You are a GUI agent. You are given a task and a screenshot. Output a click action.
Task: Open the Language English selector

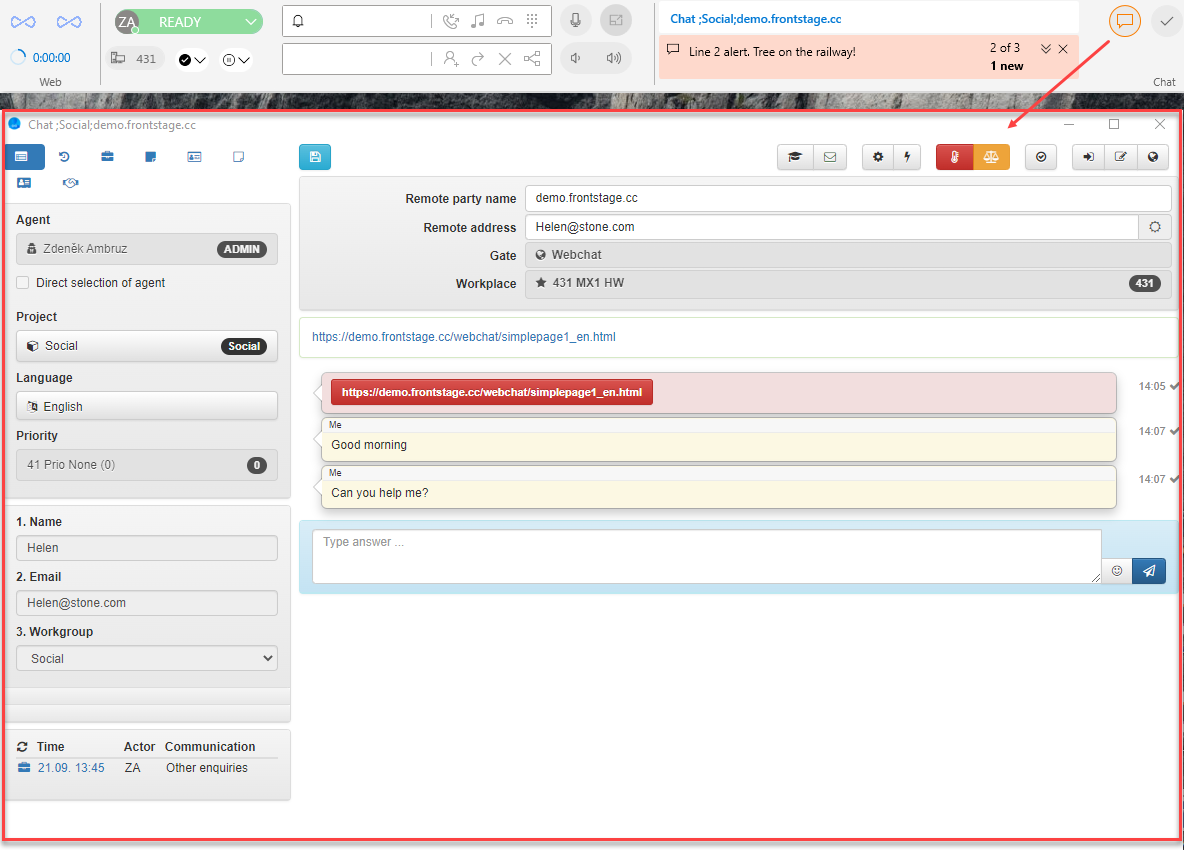pos(146,406)
